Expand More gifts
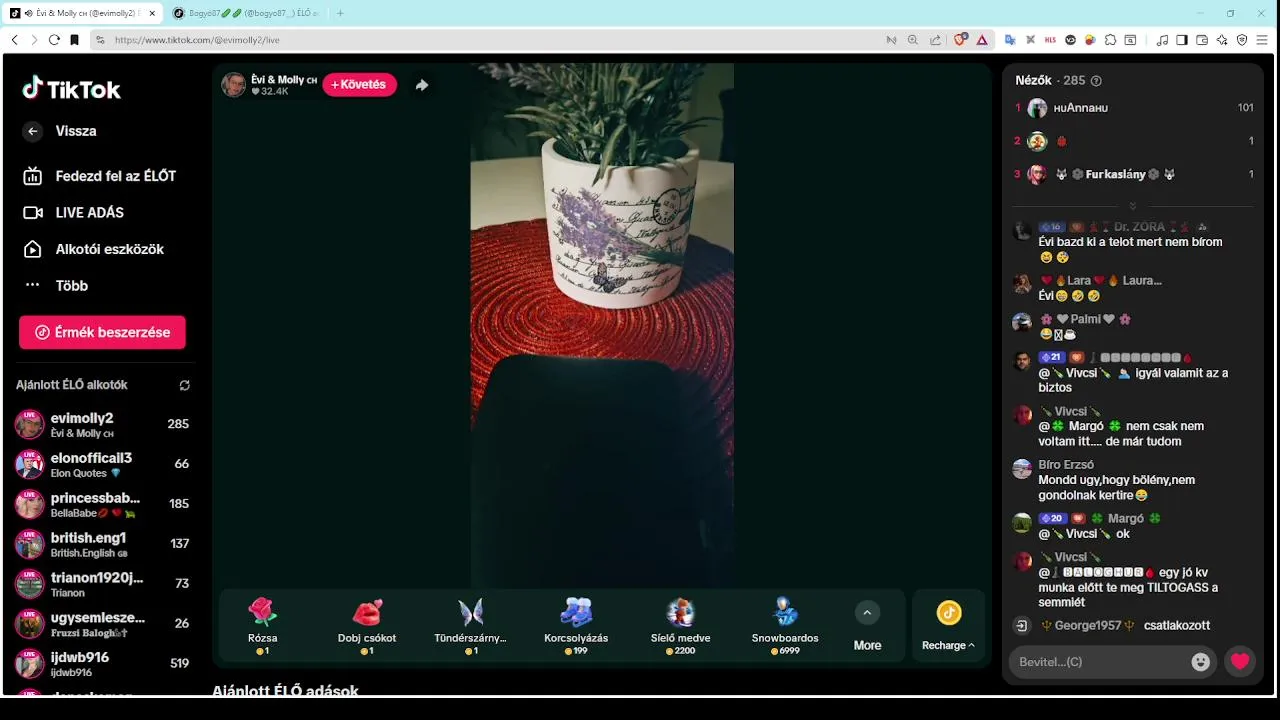Viewport: 1280px width, 720px height. (x=867, y=627)
